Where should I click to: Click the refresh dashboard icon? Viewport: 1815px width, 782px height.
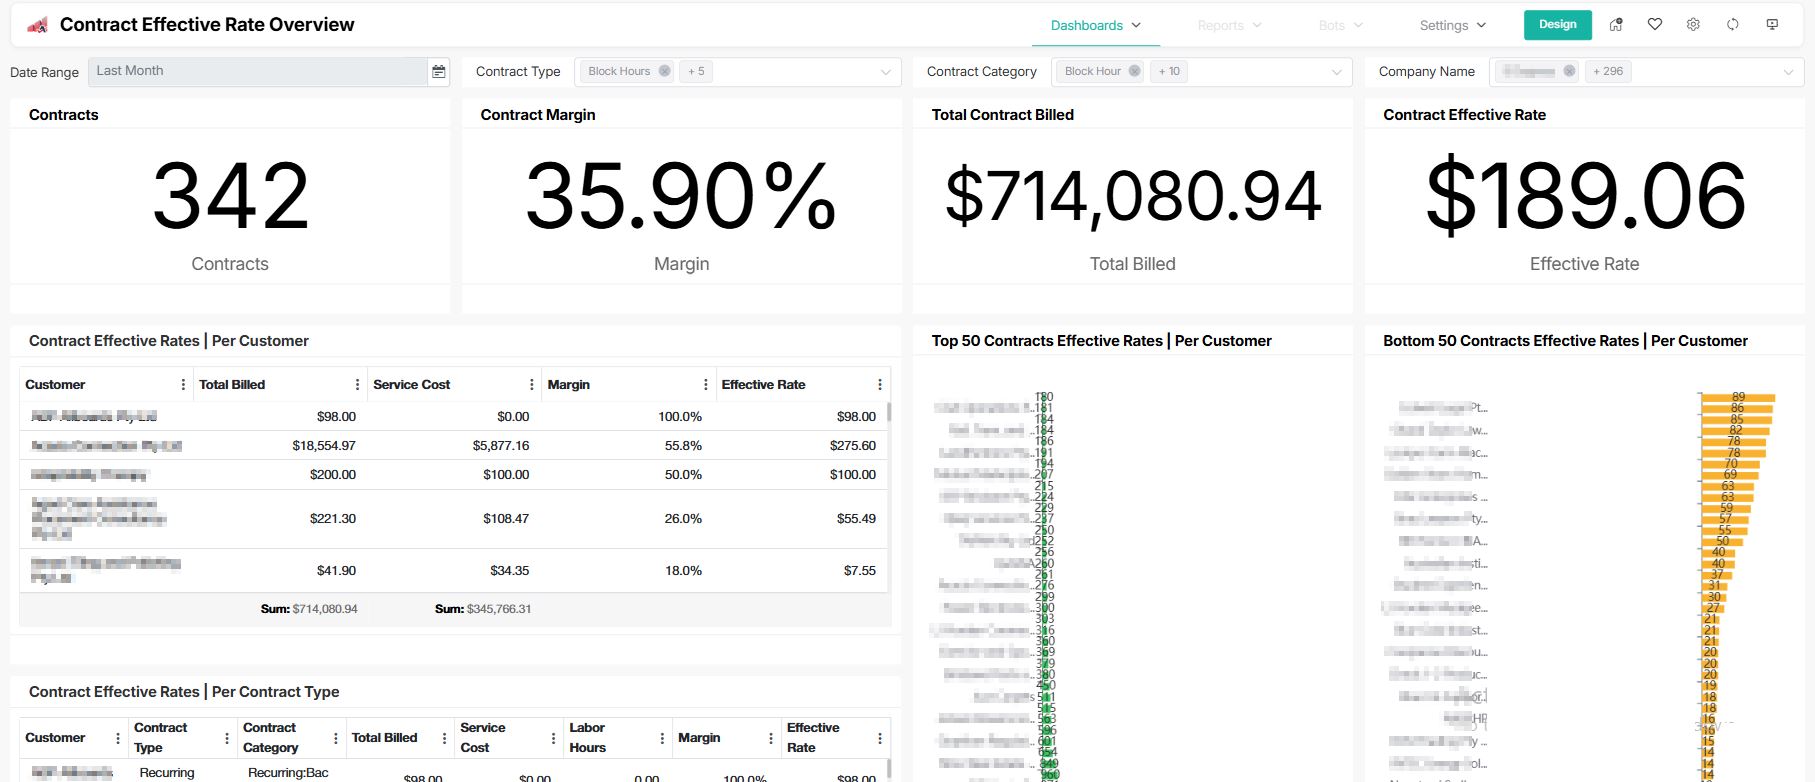tap(1733, 25)
